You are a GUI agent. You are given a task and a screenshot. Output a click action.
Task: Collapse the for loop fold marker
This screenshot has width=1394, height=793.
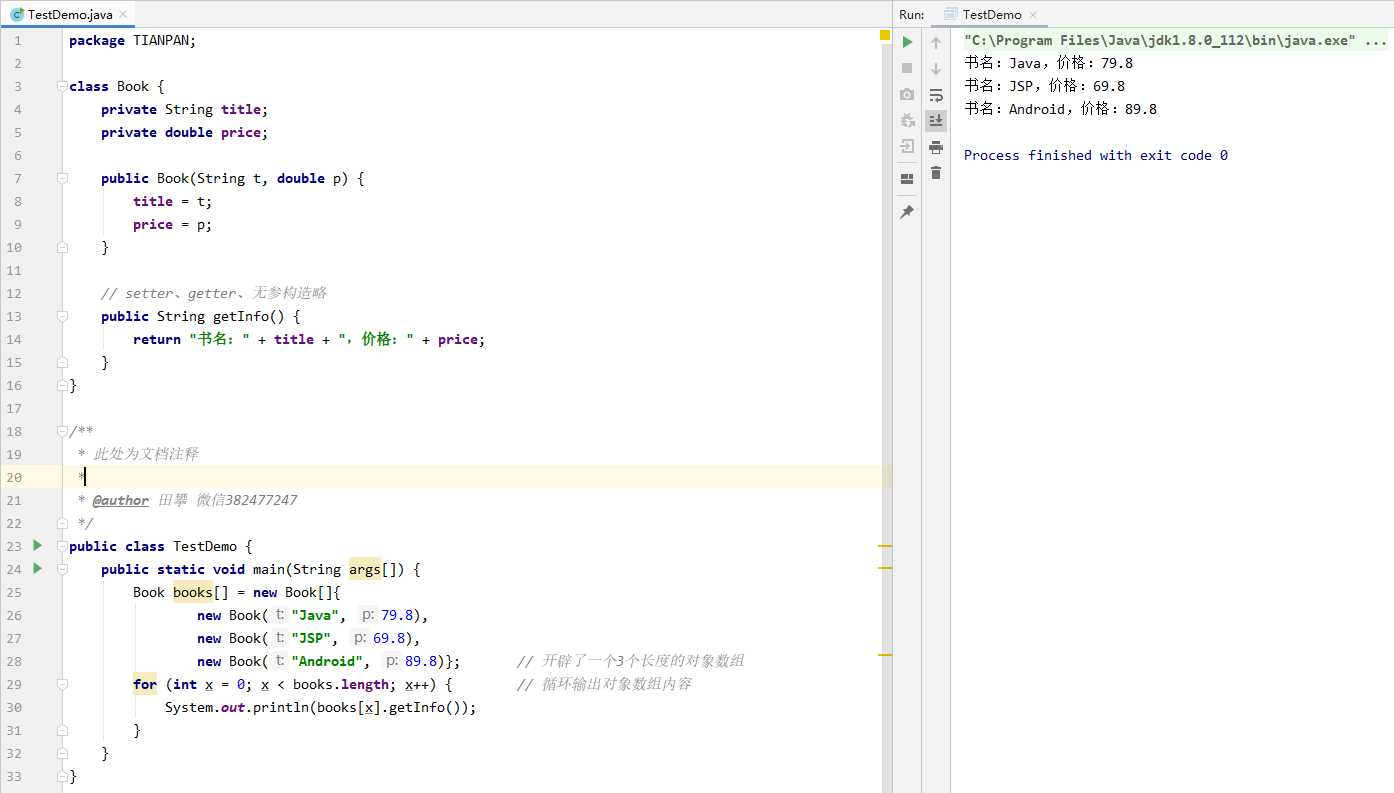[x=62, y=684]
